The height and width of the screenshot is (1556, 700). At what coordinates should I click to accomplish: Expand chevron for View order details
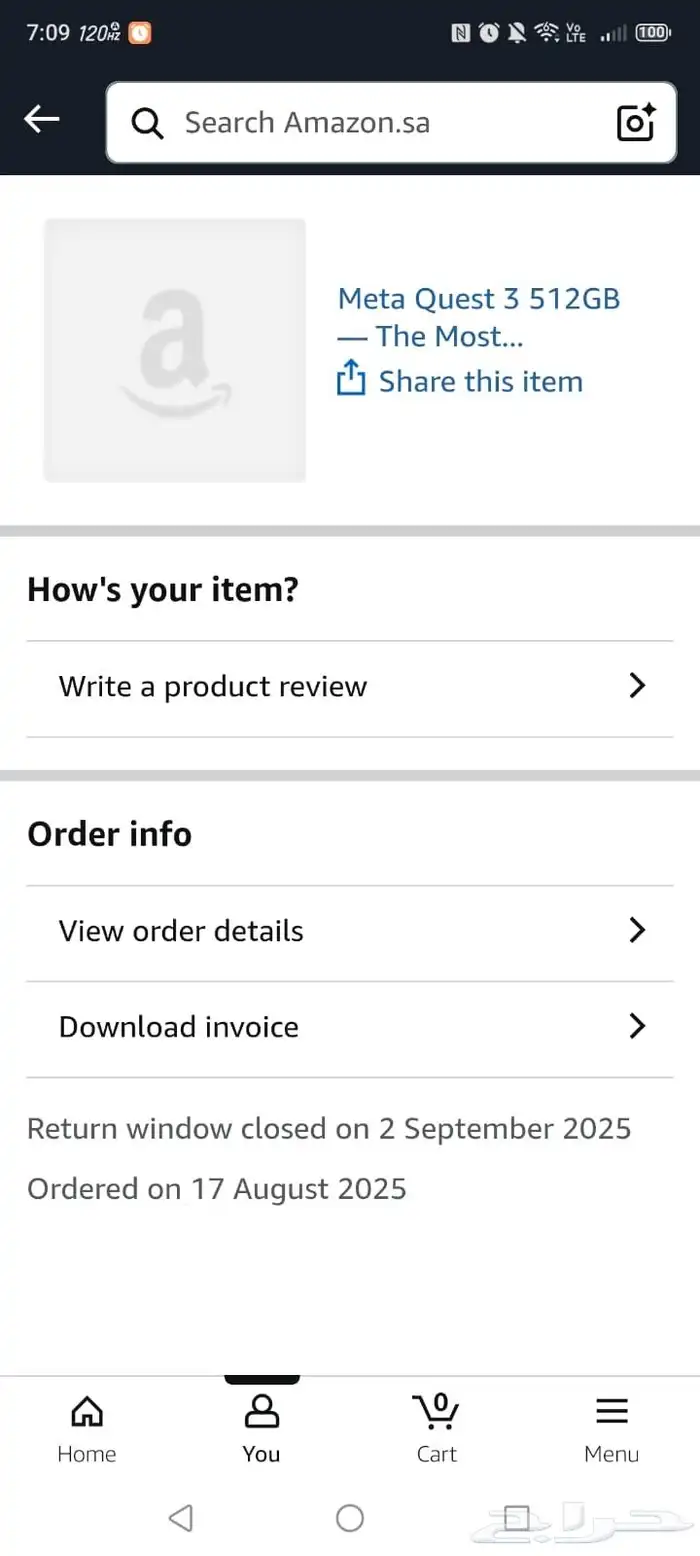point(637,930)
